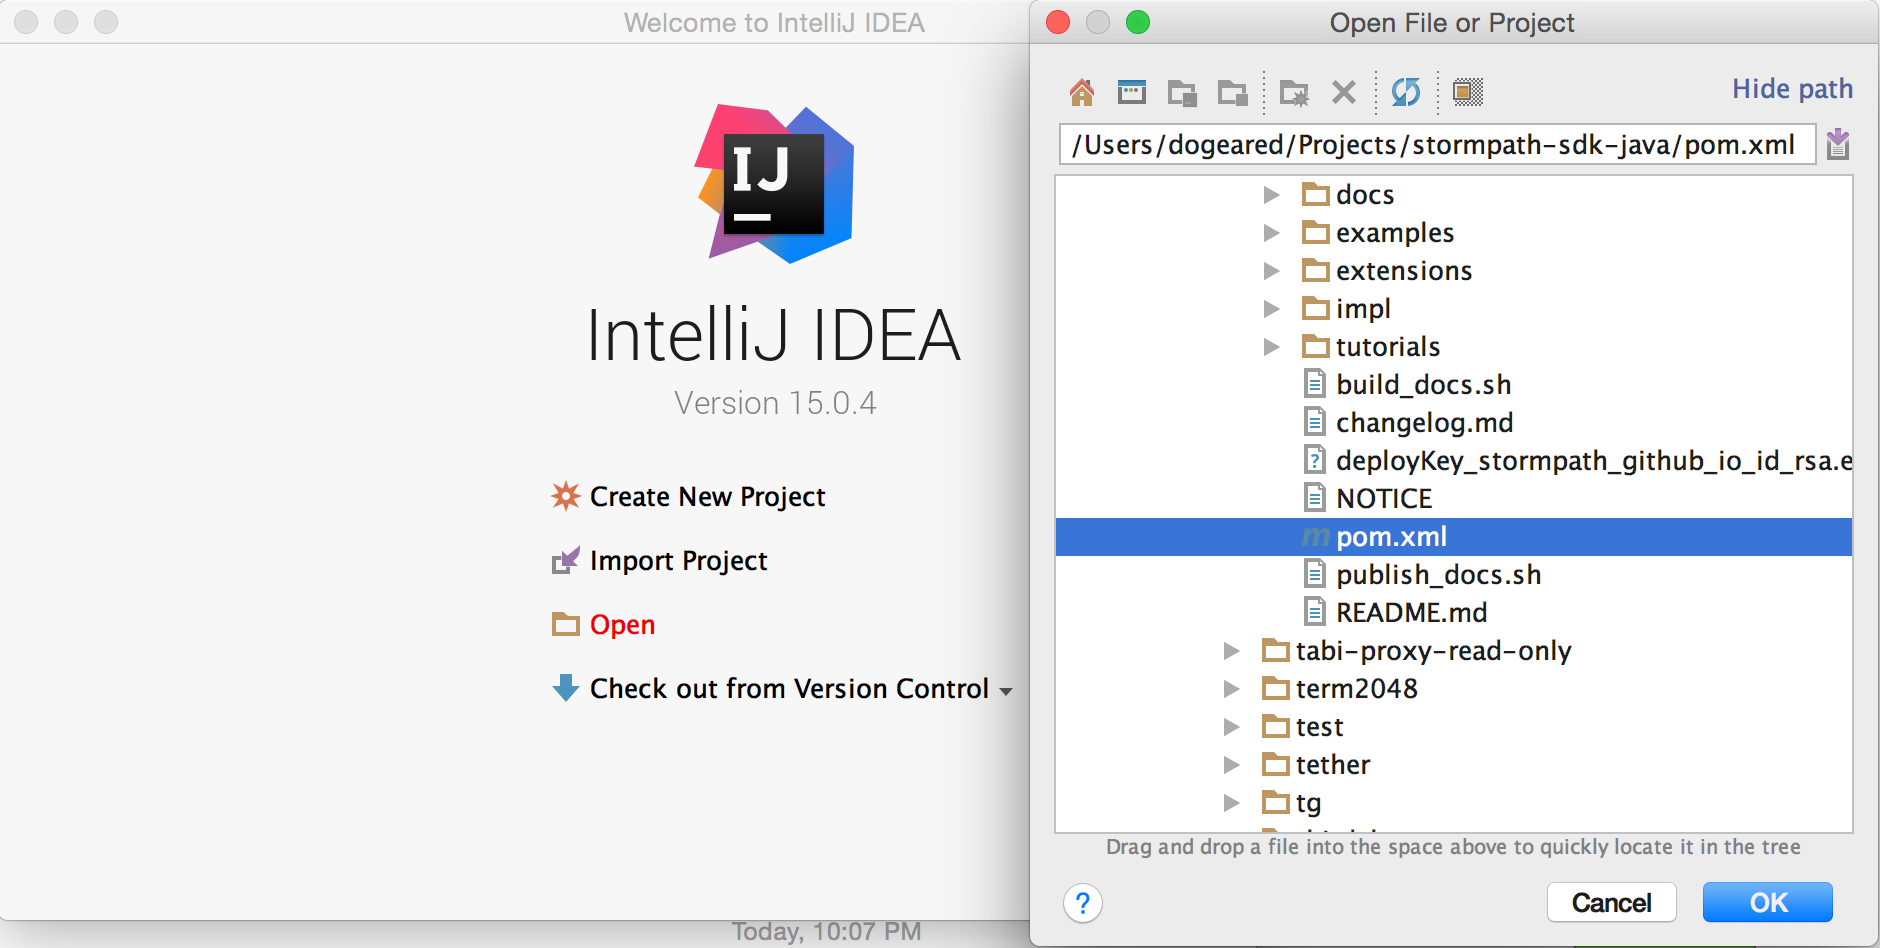Refresh the file tree
Viewport: 1880px width, 948px height.
[1406, 92]
